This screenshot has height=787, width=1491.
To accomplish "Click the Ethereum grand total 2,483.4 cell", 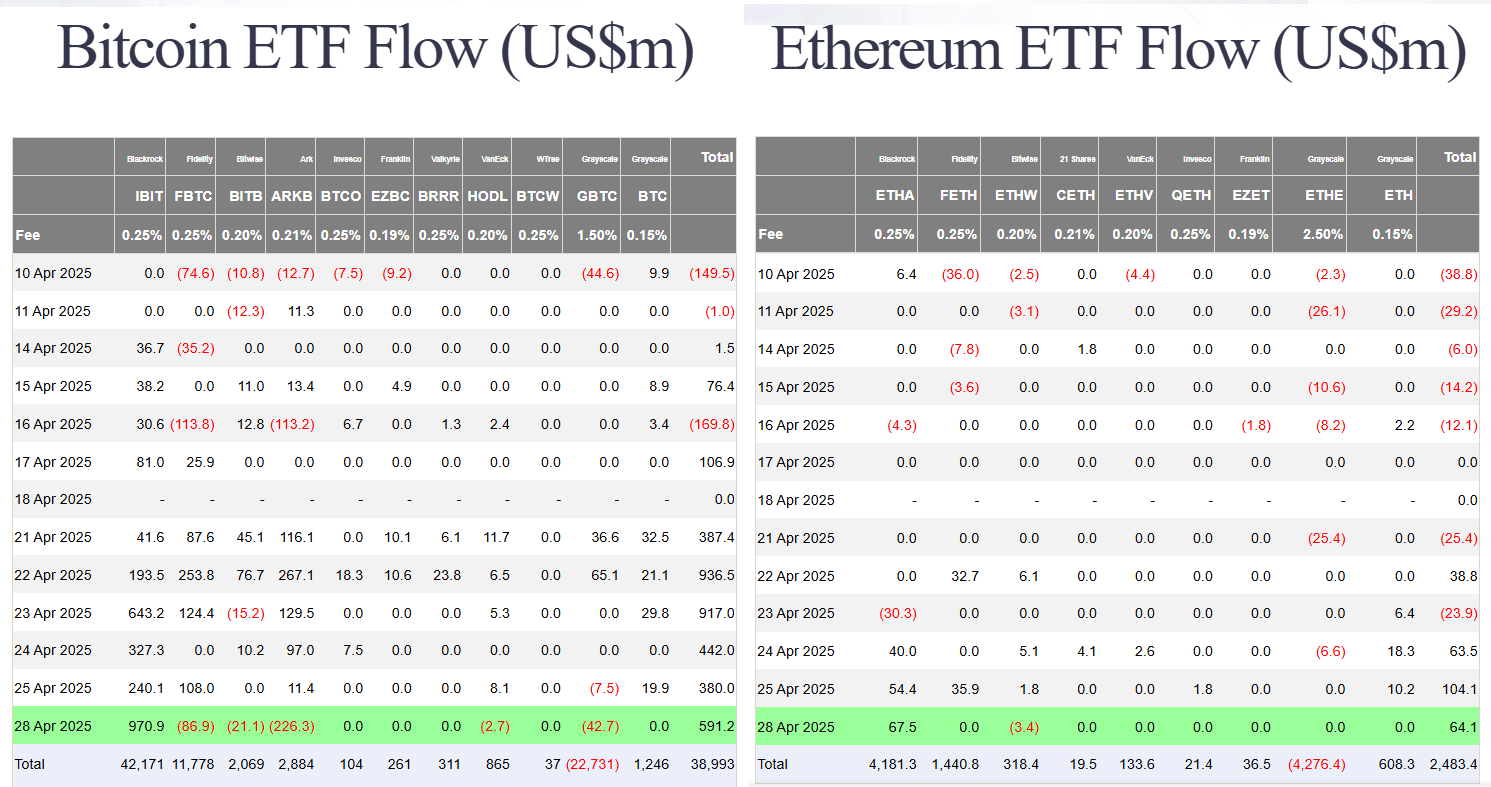I will click(1451, 764).
